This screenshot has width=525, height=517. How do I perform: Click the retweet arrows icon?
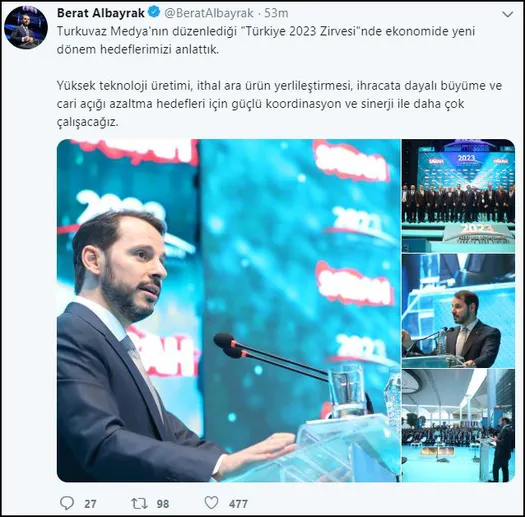[x=139, y=503]
